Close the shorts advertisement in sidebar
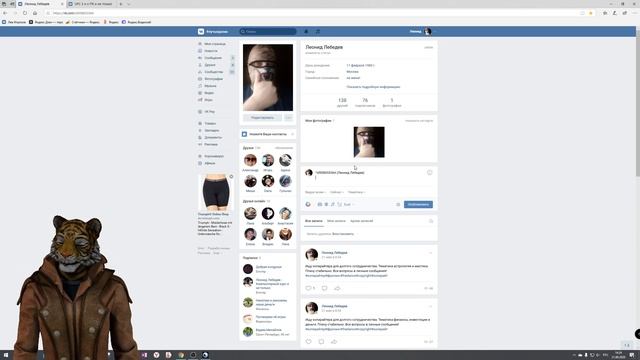 [231, 177]
